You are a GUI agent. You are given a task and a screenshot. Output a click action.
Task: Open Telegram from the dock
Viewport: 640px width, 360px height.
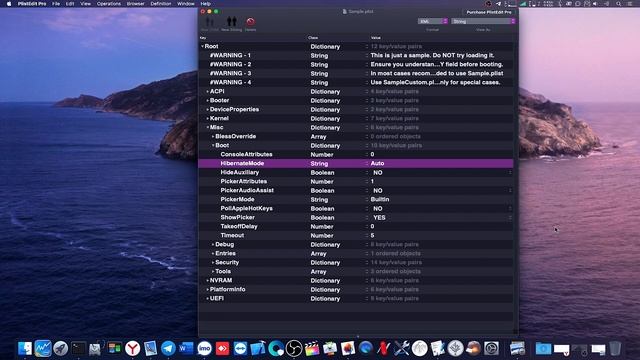[168, 349]
